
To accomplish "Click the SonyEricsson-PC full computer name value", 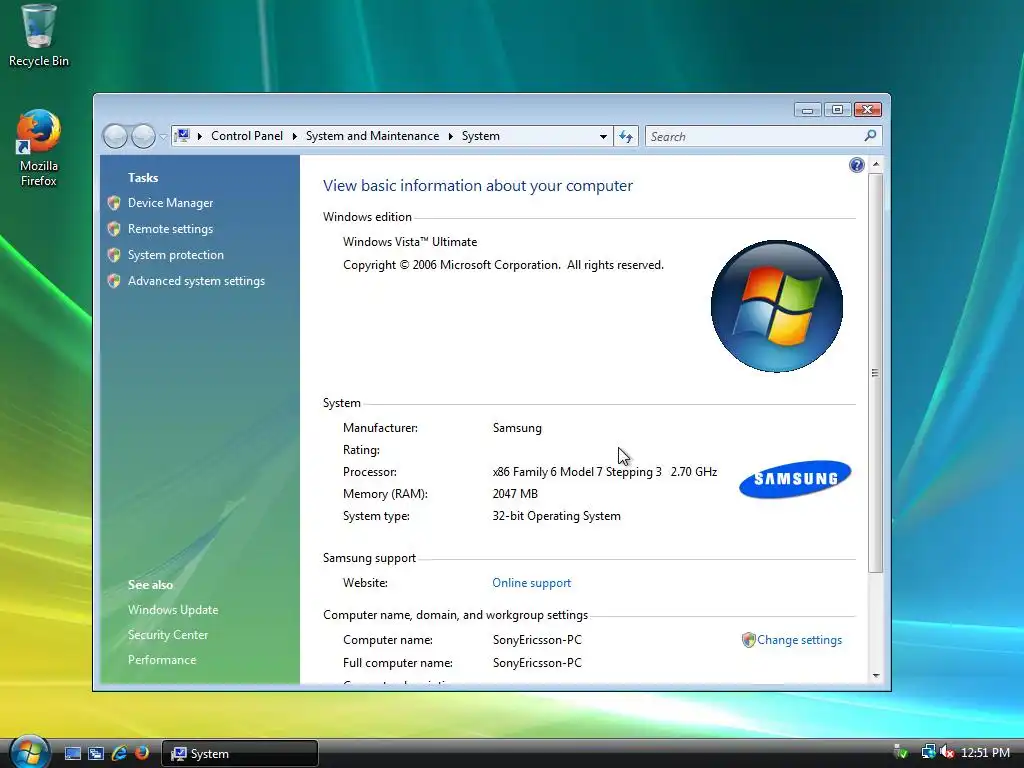I will pos(537,663).
